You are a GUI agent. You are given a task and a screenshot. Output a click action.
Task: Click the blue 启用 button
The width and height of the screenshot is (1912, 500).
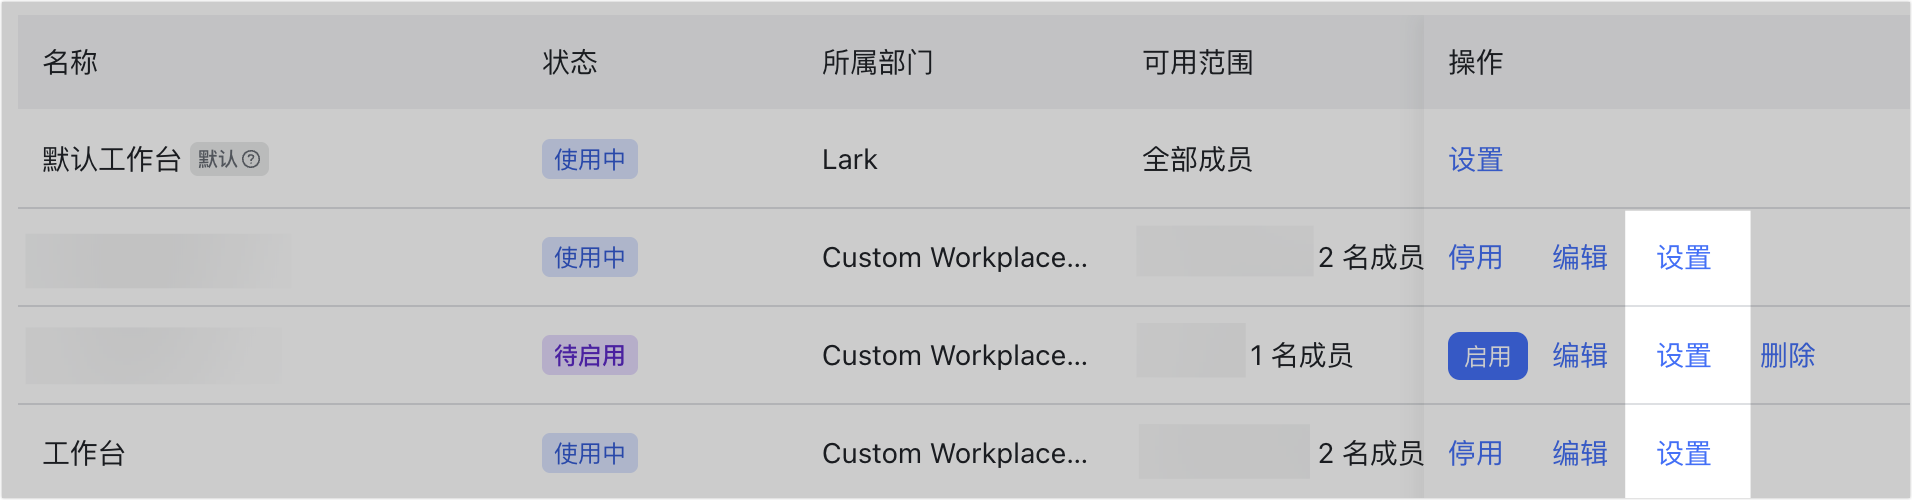[x=1487, y=356]
